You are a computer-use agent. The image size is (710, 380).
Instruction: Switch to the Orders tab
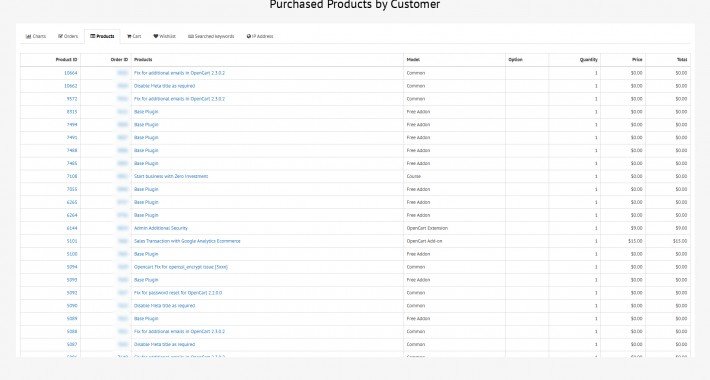(68, 36)
